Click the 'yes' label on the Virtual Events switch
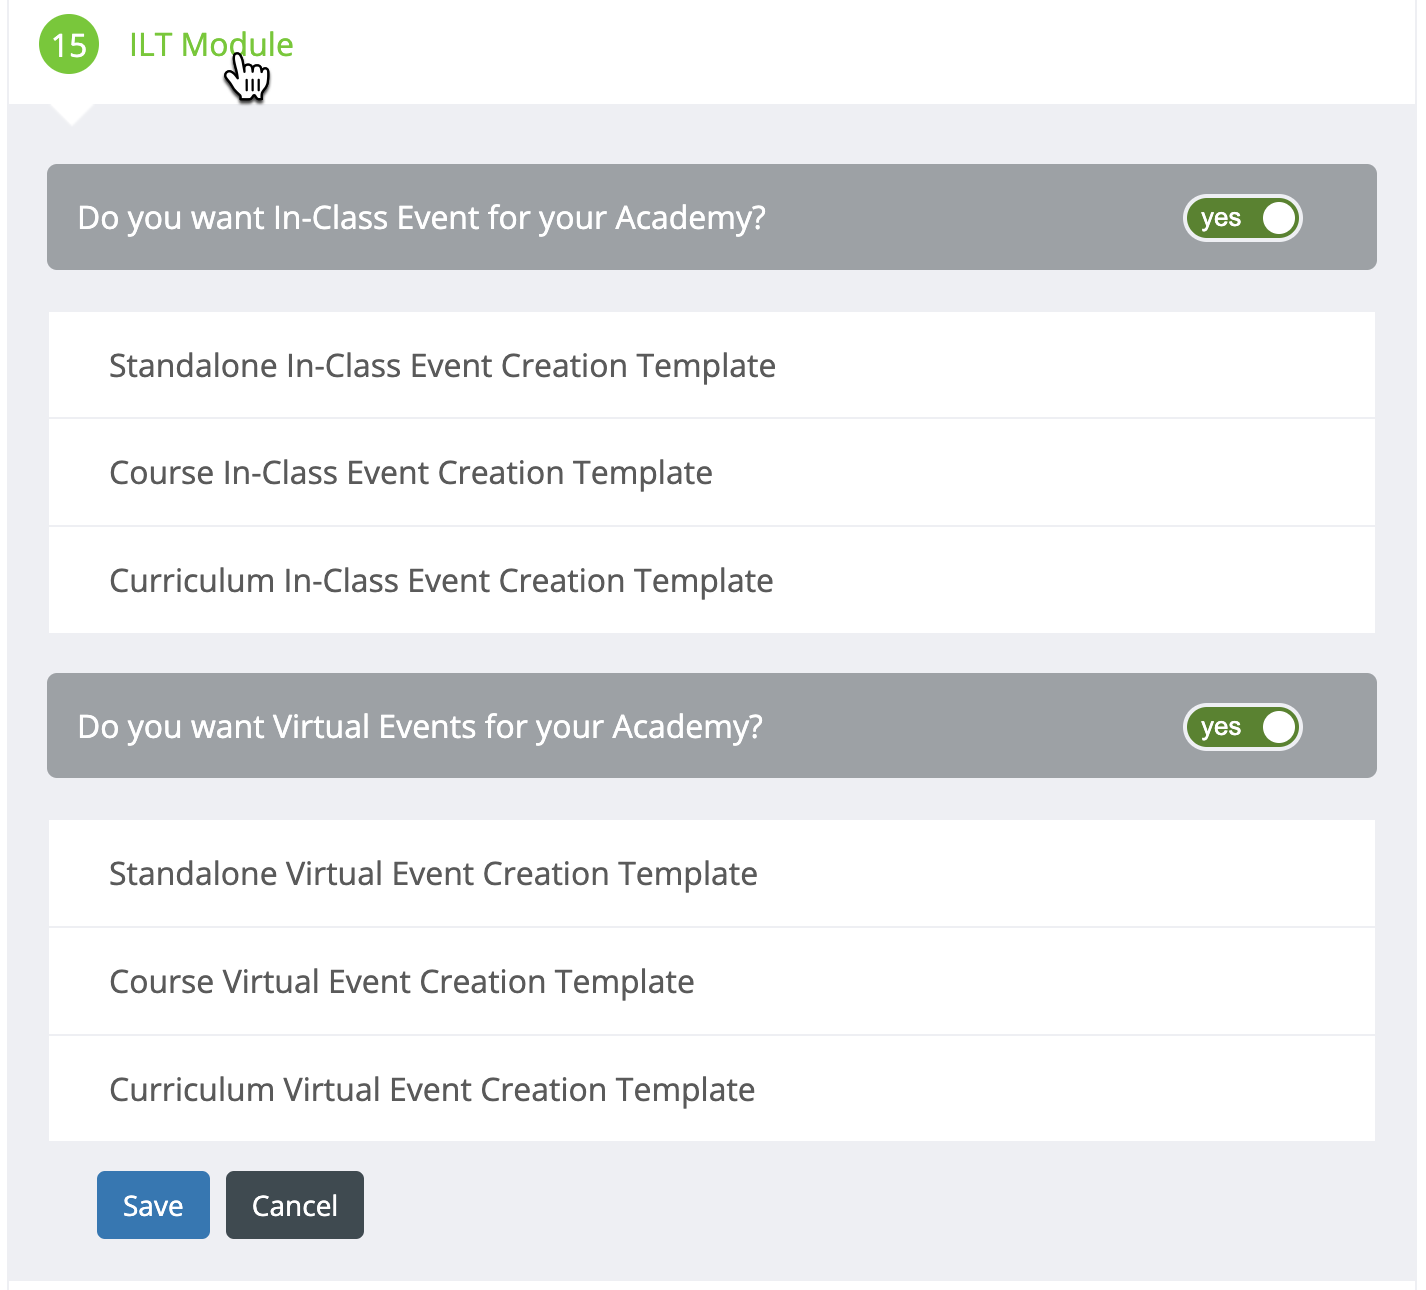This screenshot has height=1290, width=1426. pyautogui.click(x=1220, y=727)
